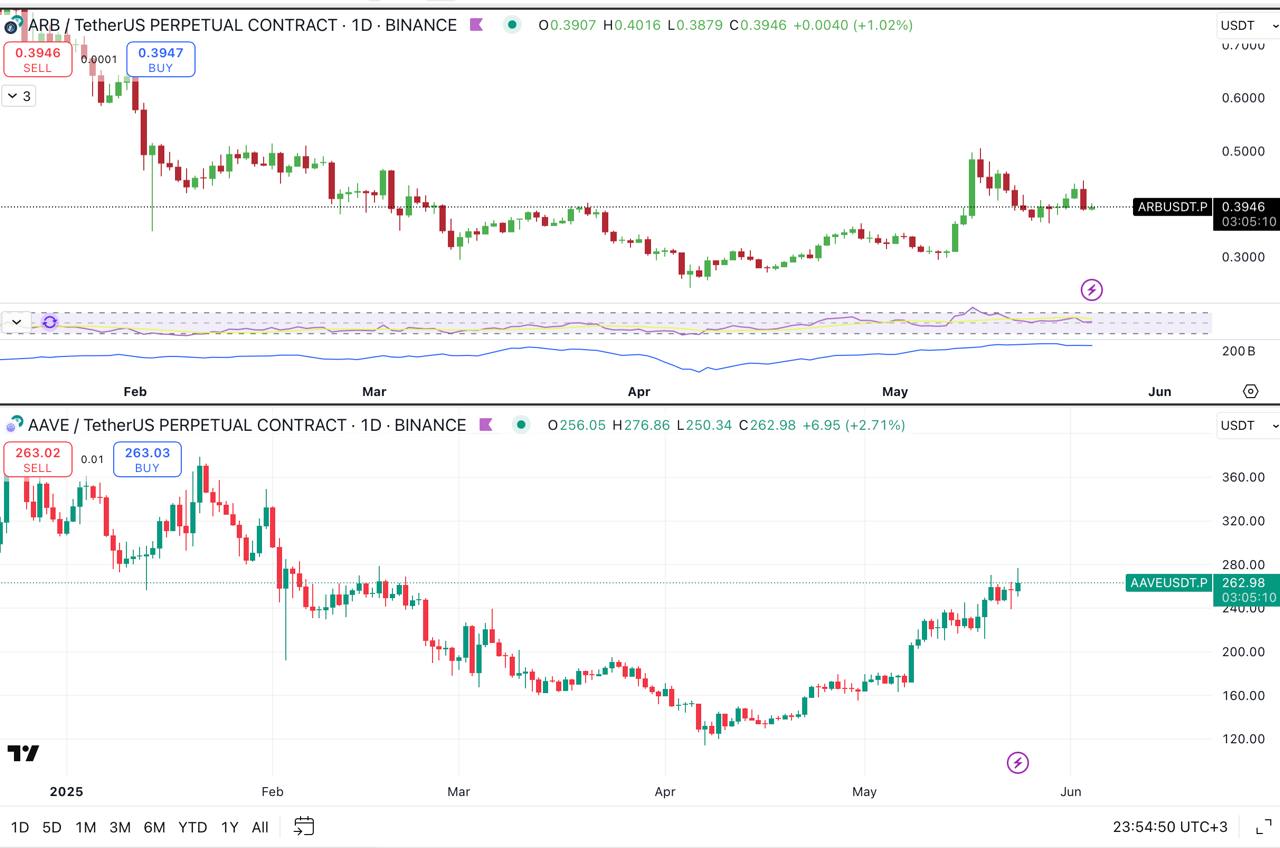Click the lightning event icon on ARB chart
Image resolution: width=1280 pixels, height=848 pixels.
1092,290
